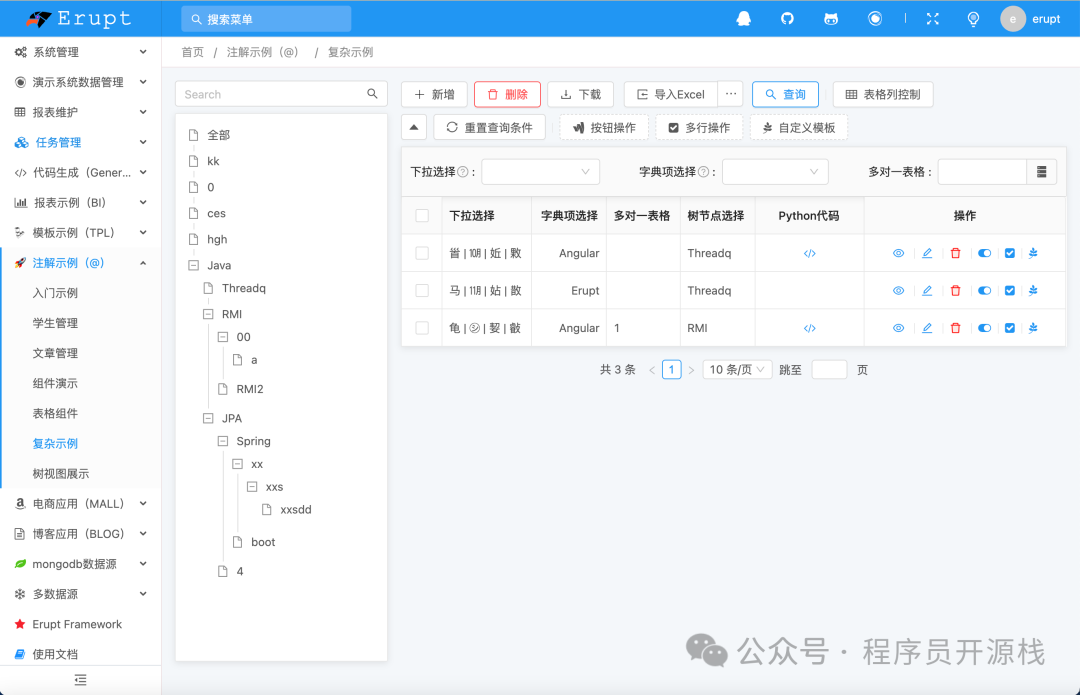The width and height of the screenshot is (1080, 695).
Task: View details of the Erupt row with eye icon
Action: (x=898, y=290)
